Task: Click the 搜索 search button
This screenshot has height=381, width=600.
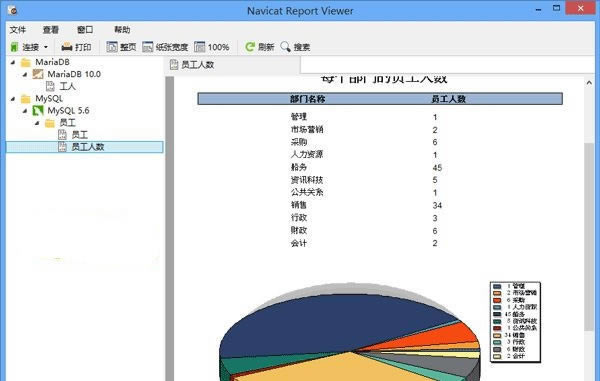Action: click(x=295, y=47)
